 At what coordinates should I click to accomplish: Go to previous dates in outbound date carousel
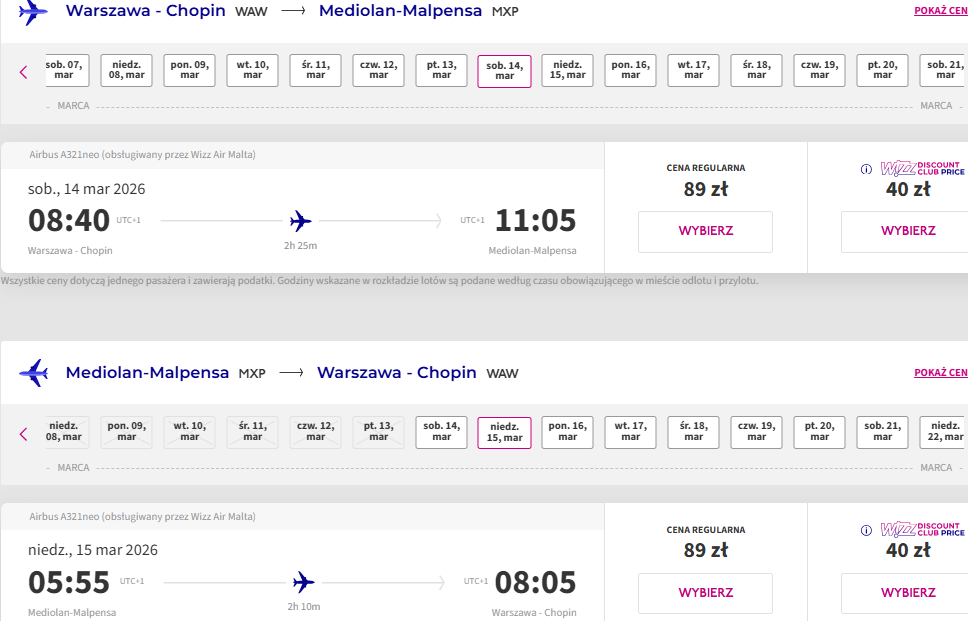click(23, 72)
